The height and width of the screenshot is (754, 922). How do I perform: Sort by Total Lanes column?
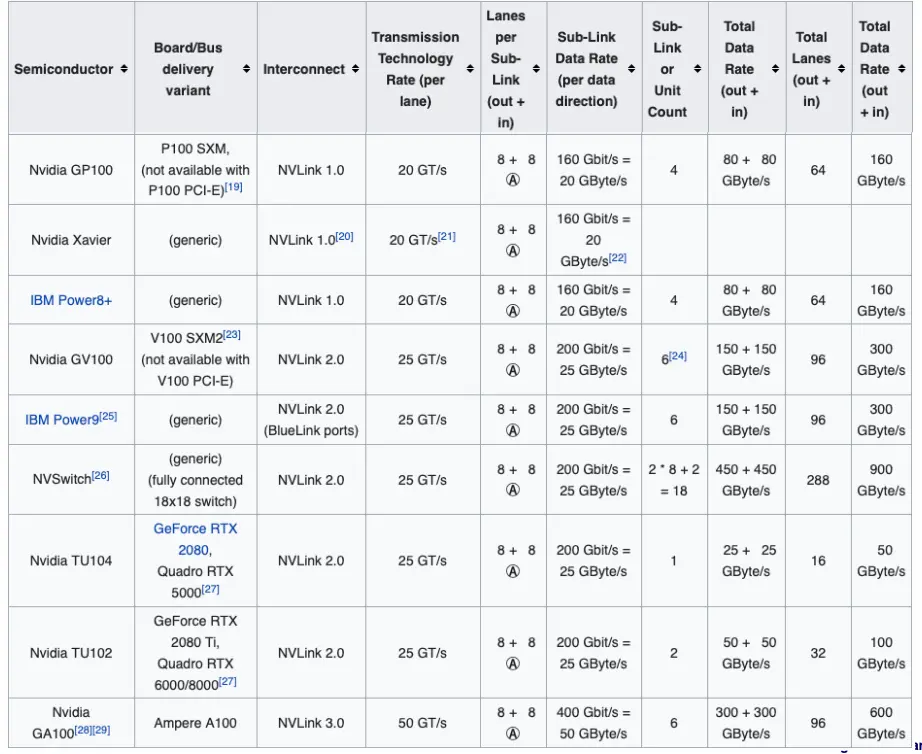841,69
